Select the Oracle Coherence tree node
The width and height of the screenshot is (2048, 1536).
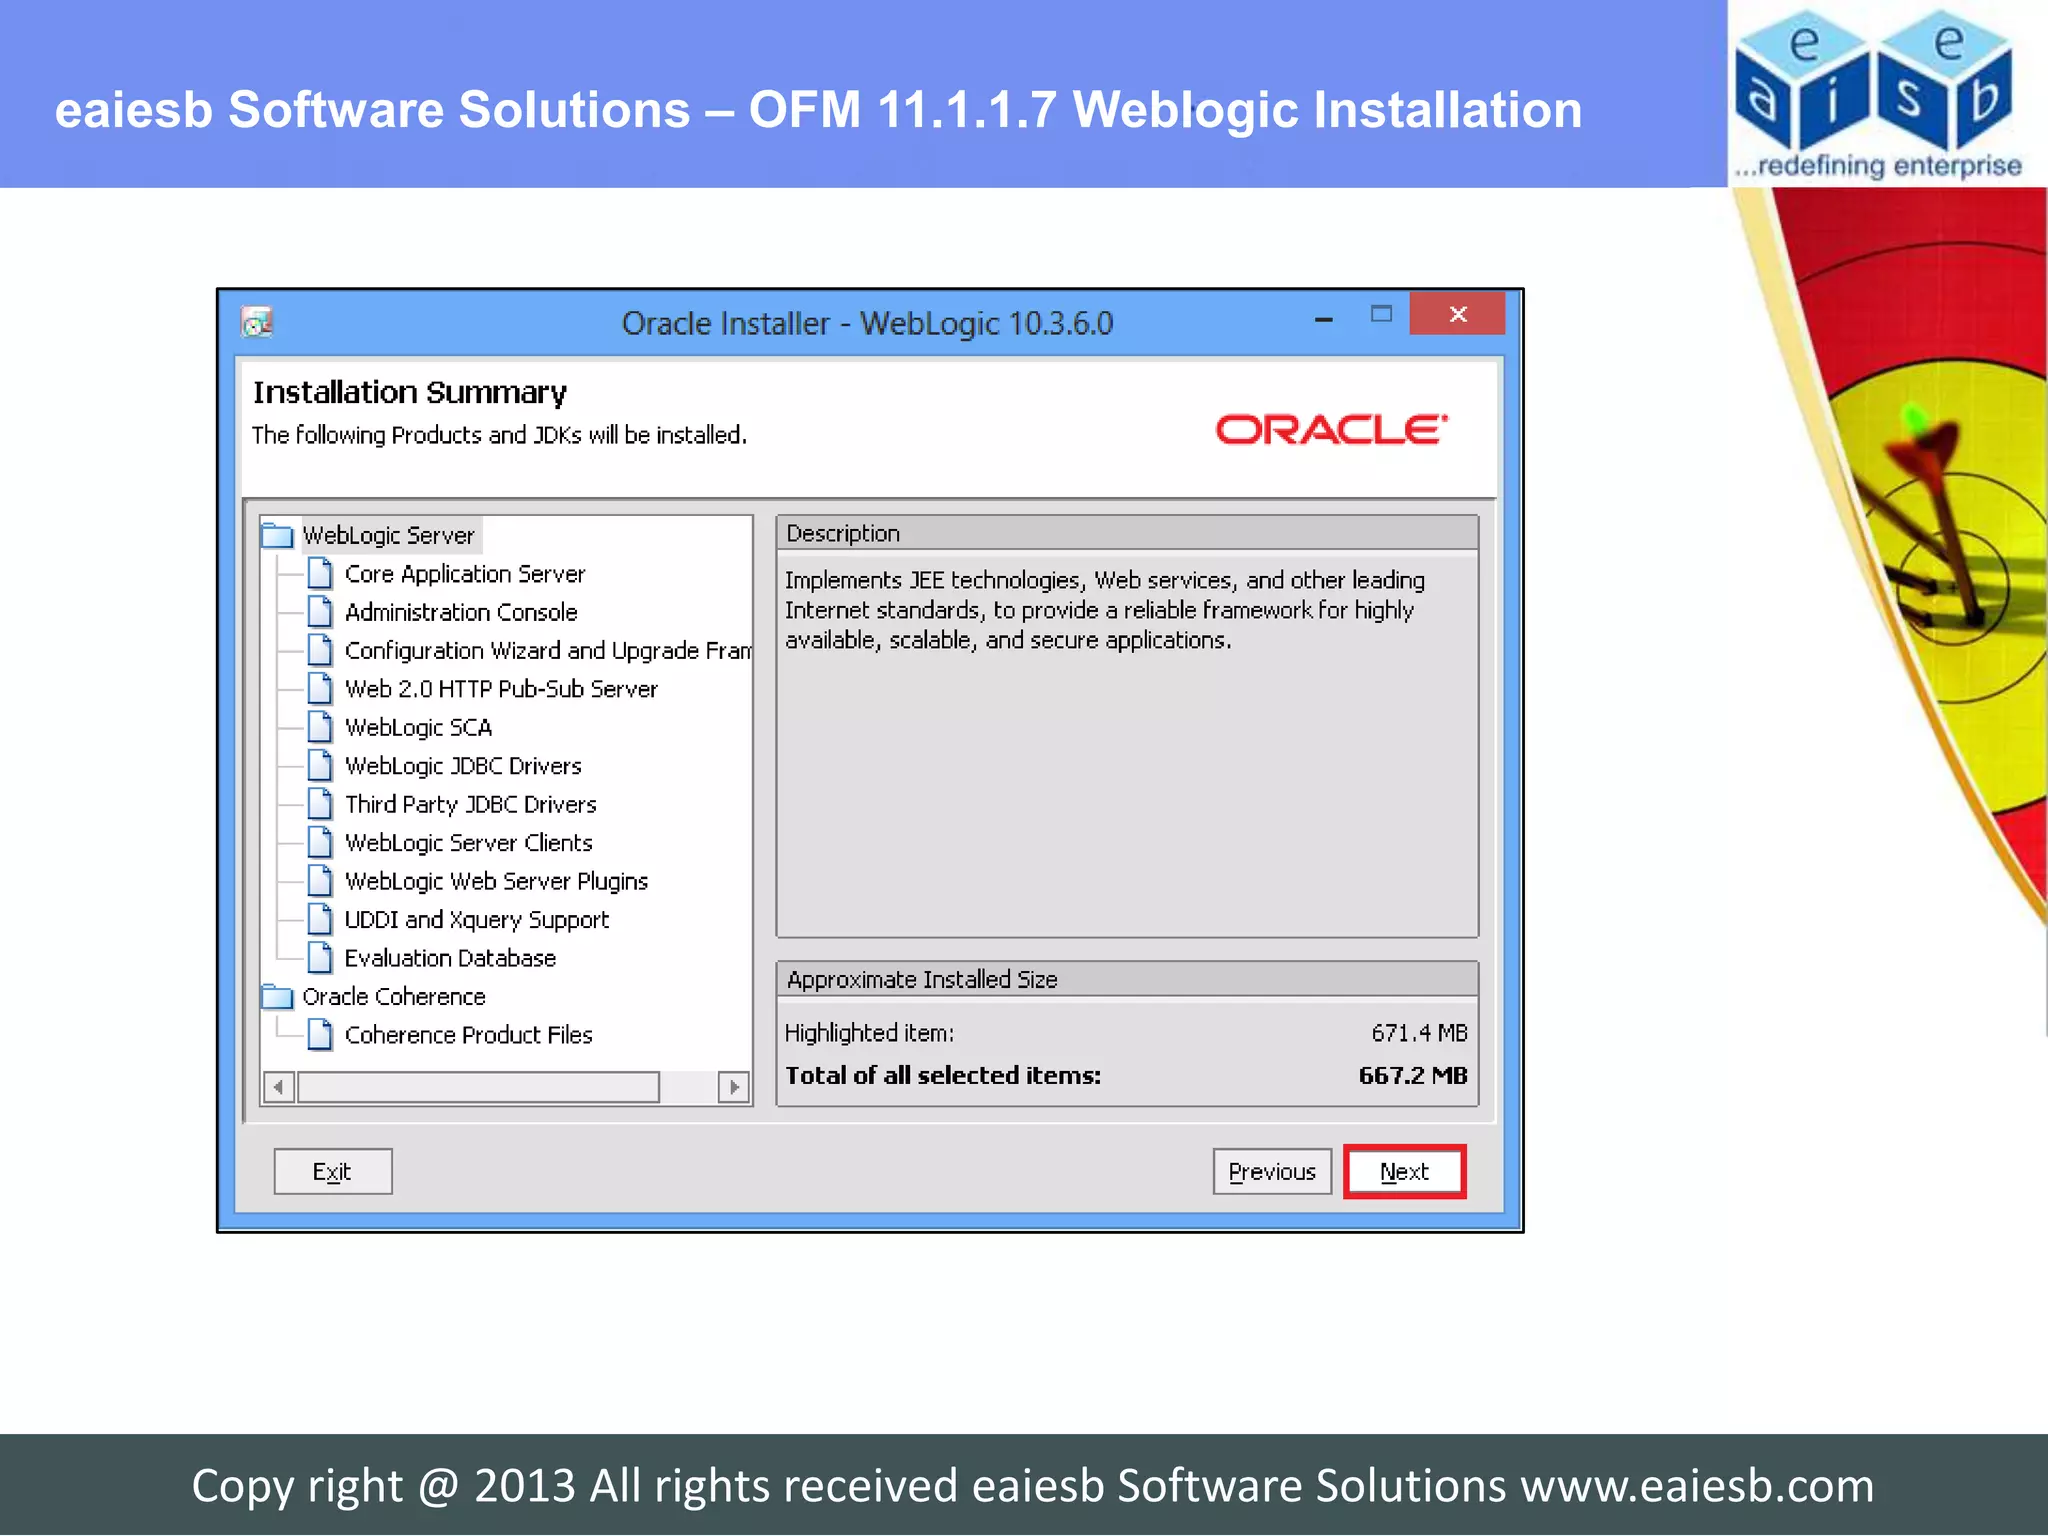pos(394,997)
